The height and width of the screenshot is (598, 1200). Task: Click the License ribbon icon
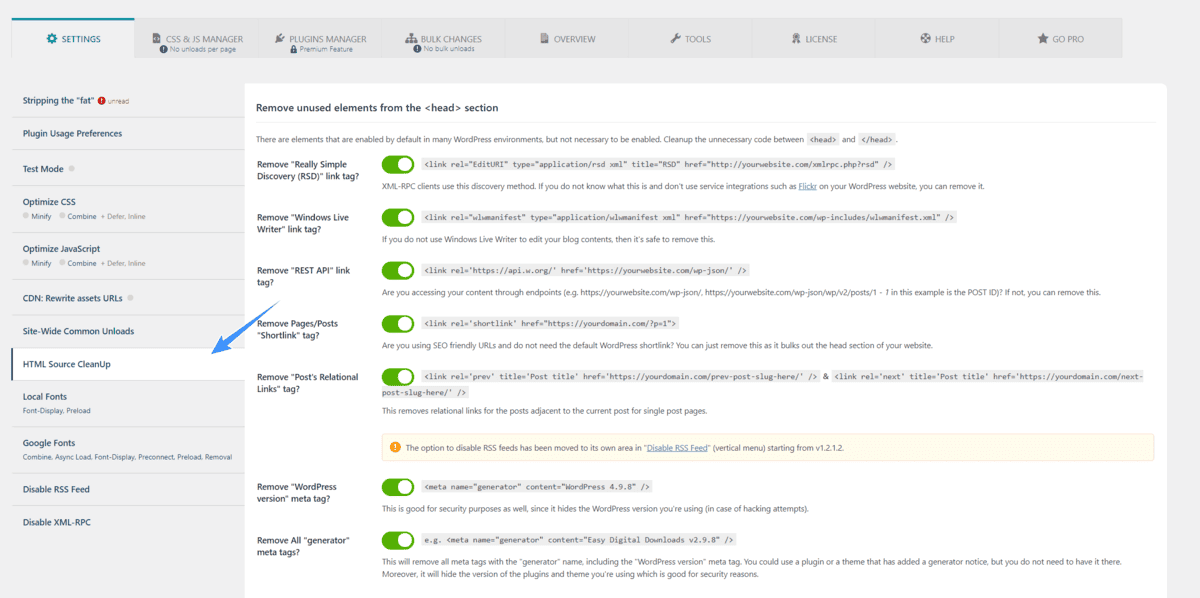(x=796, y=39)
